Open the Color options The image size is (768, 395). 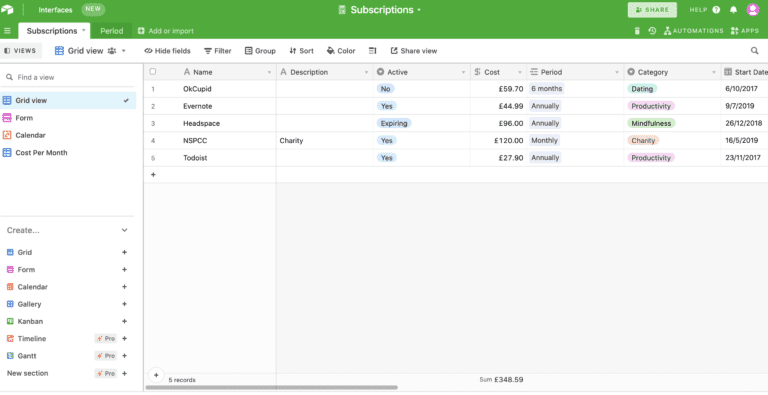[341, 50]
